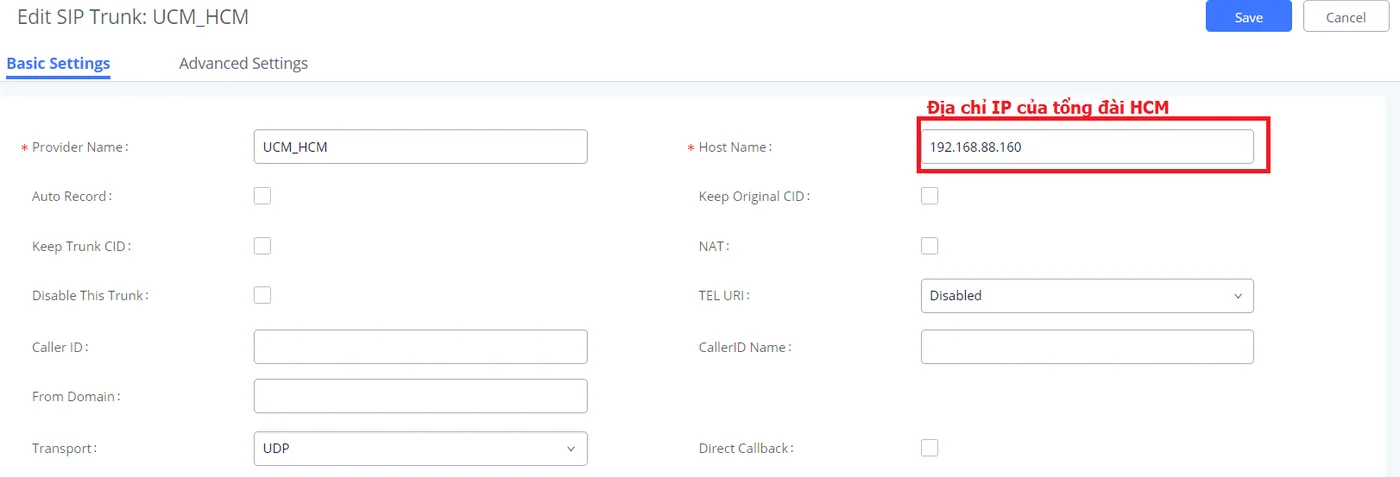Focus the Provider Name field

pyautogui.click(x=421, y=147)
